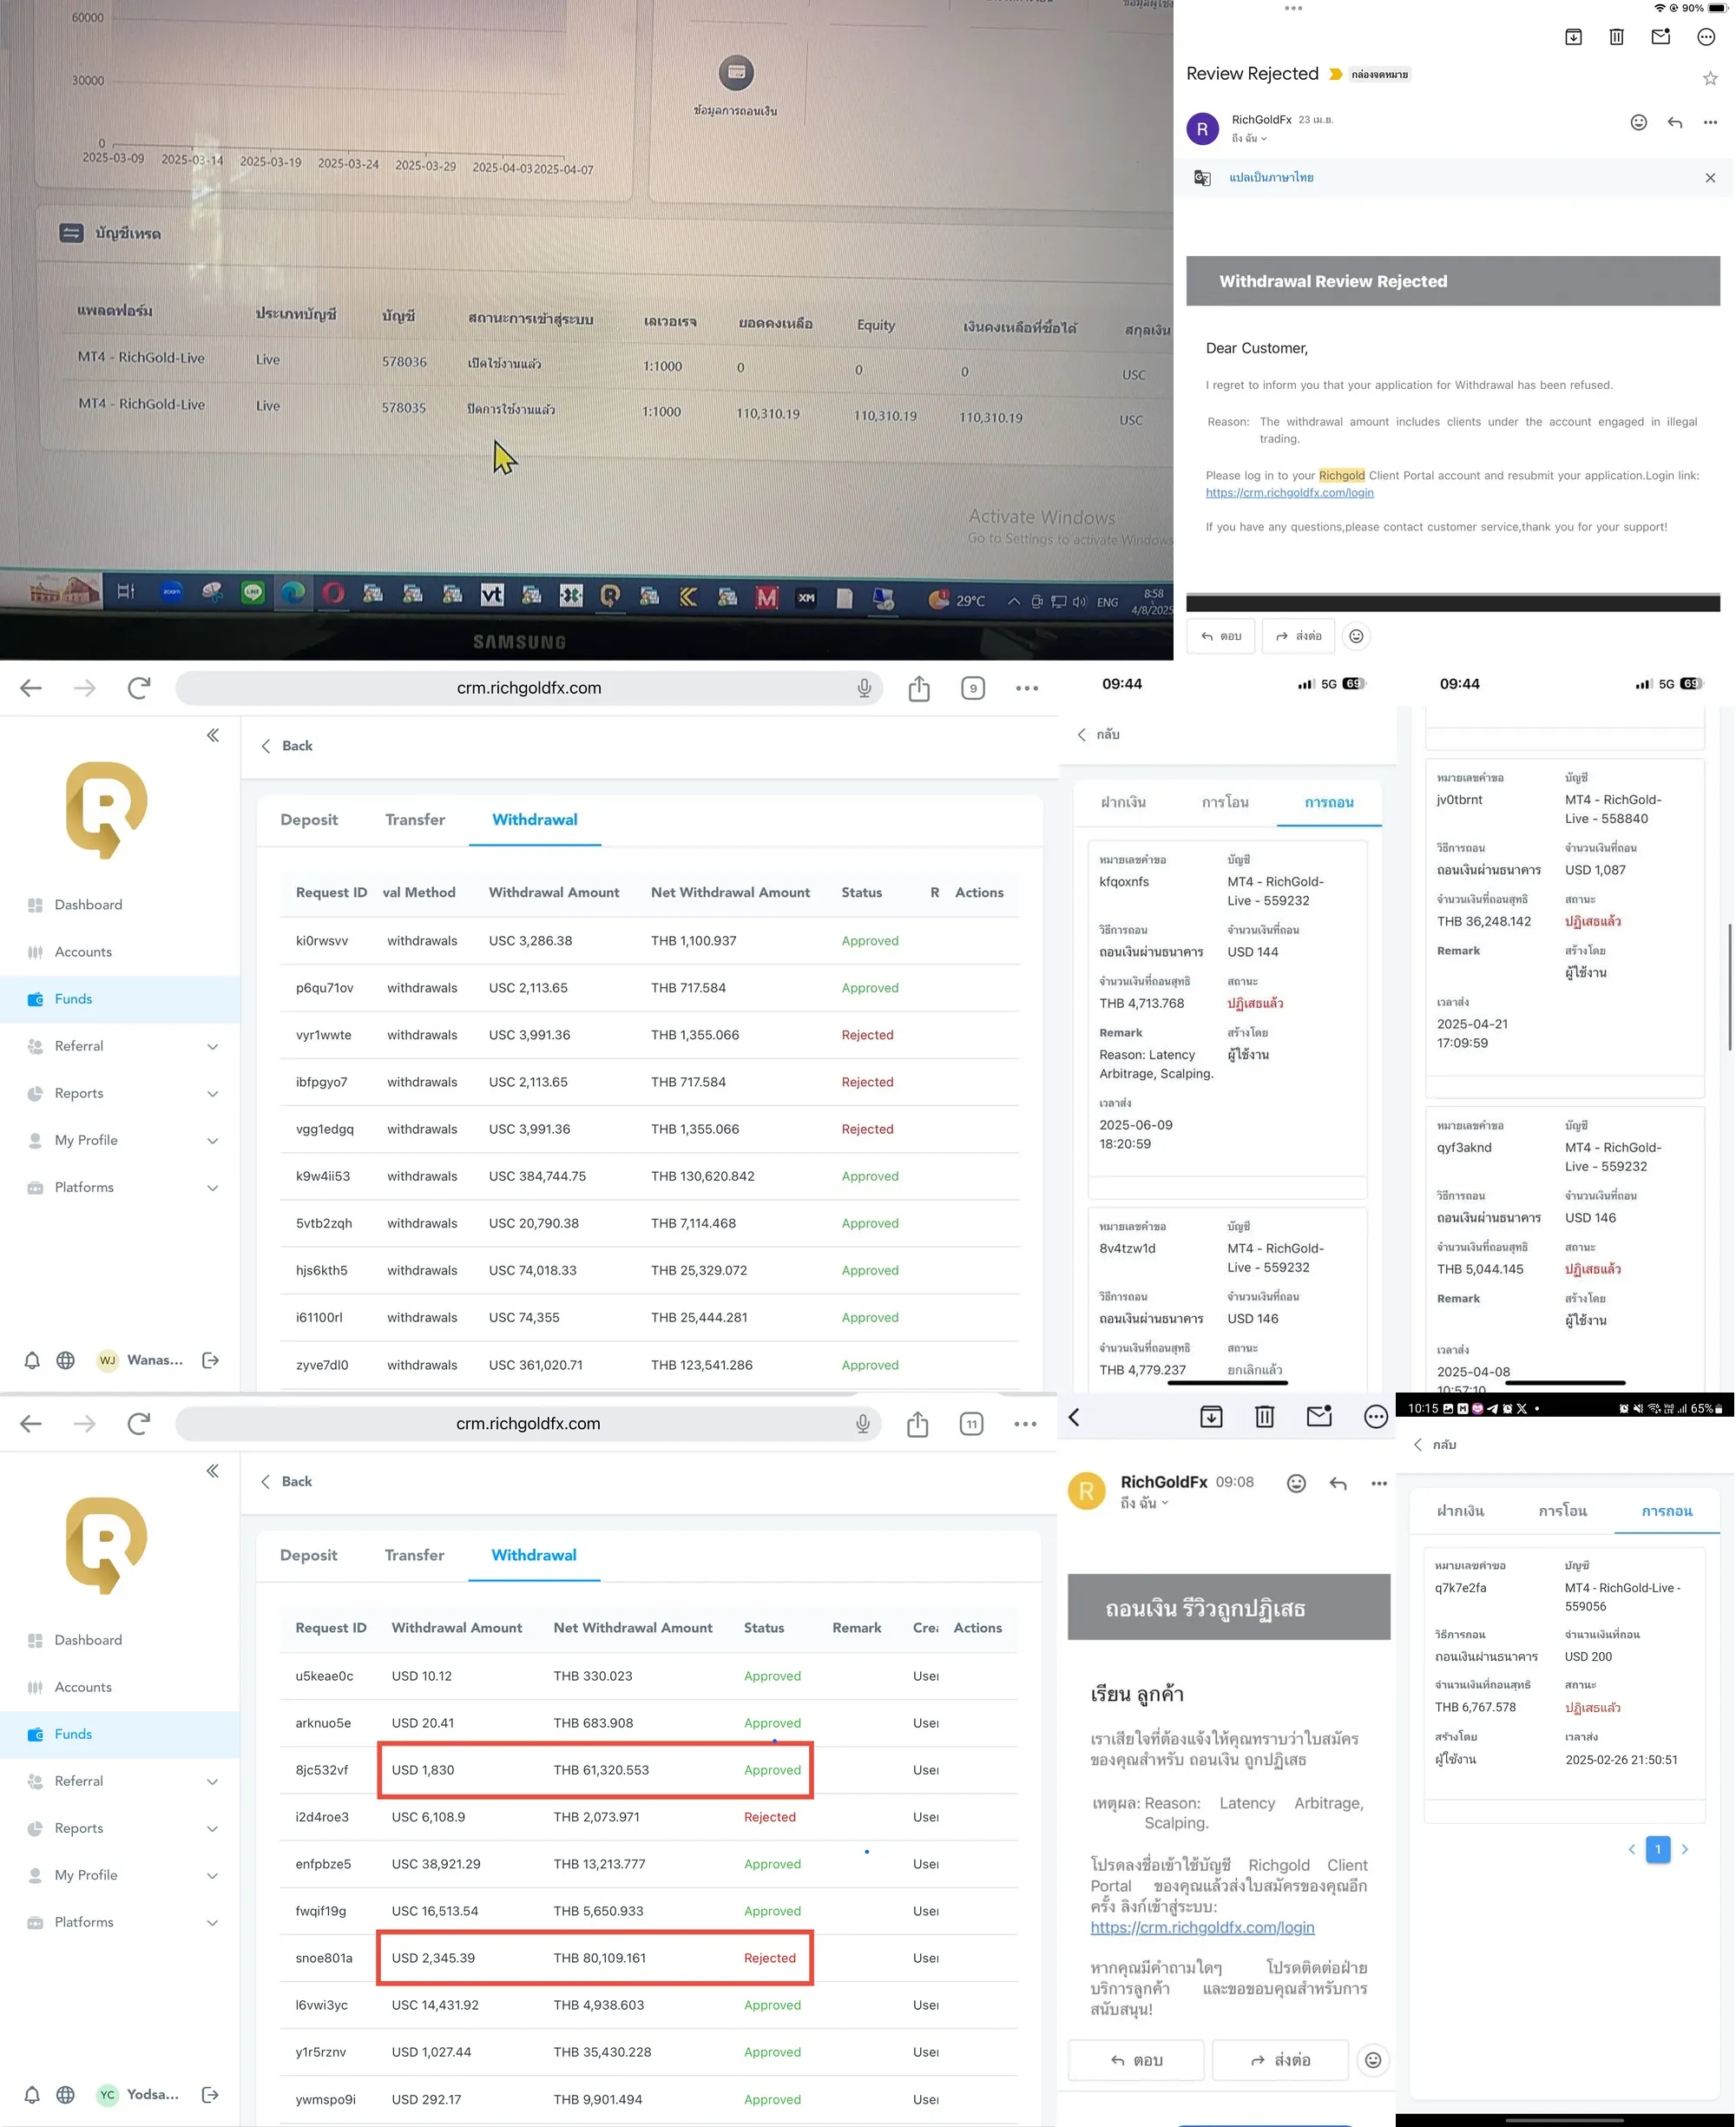Image resolution: width=1736 pixels, height=2127 pixels.
Task: Switch to Transfer tab in the Wanas CRM
Action: pyautogui.click(x=415, y=819)
